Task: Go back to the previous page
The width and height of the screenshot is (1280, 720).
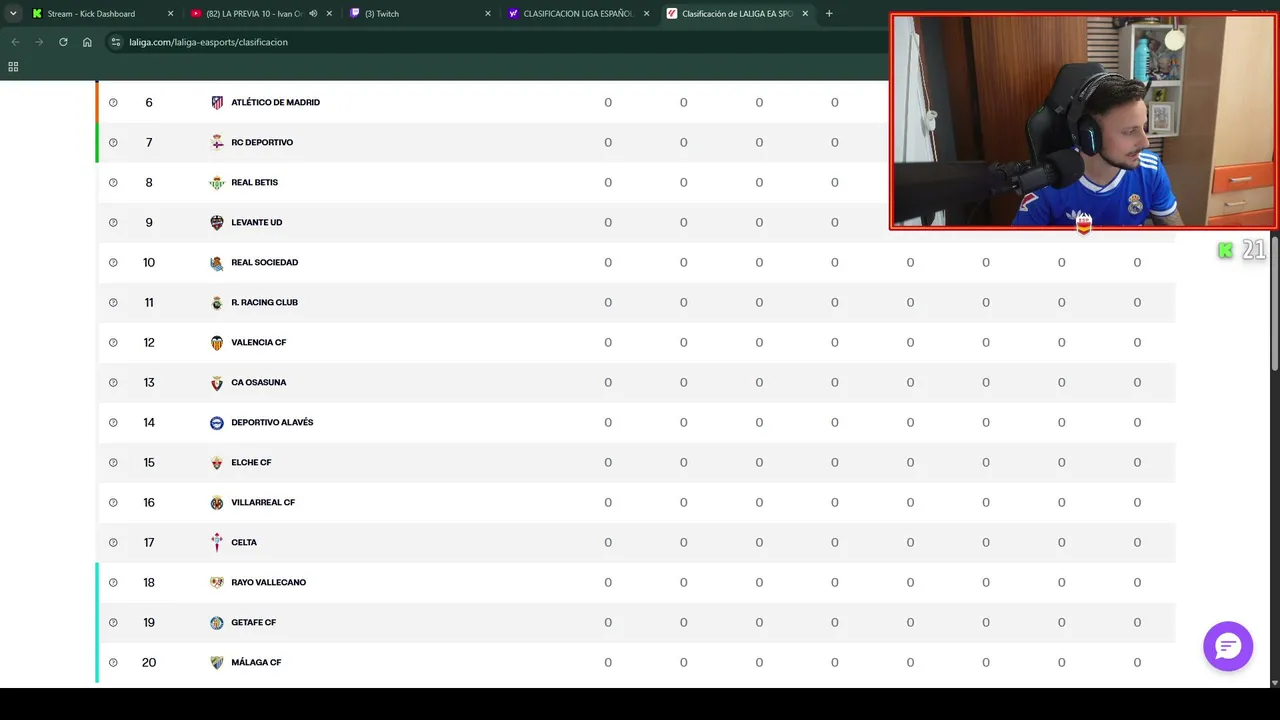Action: (15, 42)
